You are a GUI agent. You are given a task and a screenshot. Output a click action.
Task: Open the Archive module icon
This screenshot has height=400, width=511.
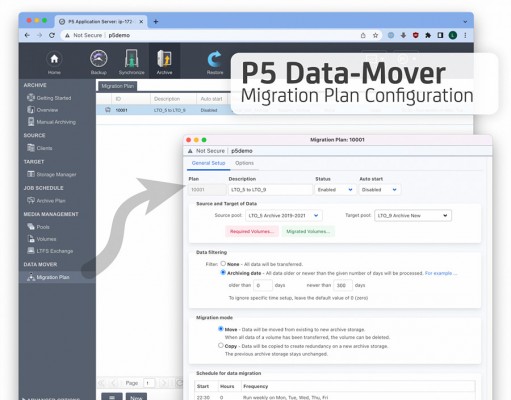(164, 59)
